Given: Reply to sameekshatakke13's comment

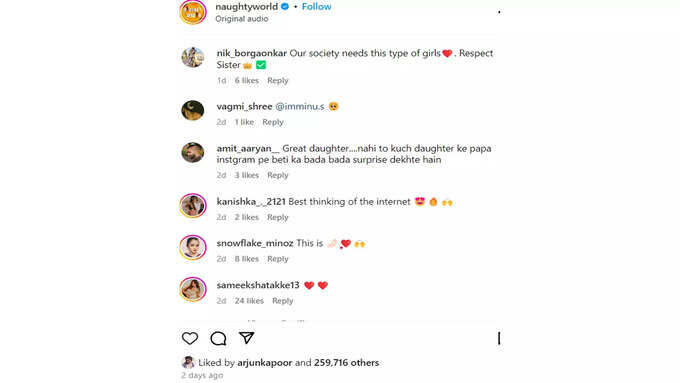Looking at the screenshot, I should pyautogui.click(x=282, y=301).
